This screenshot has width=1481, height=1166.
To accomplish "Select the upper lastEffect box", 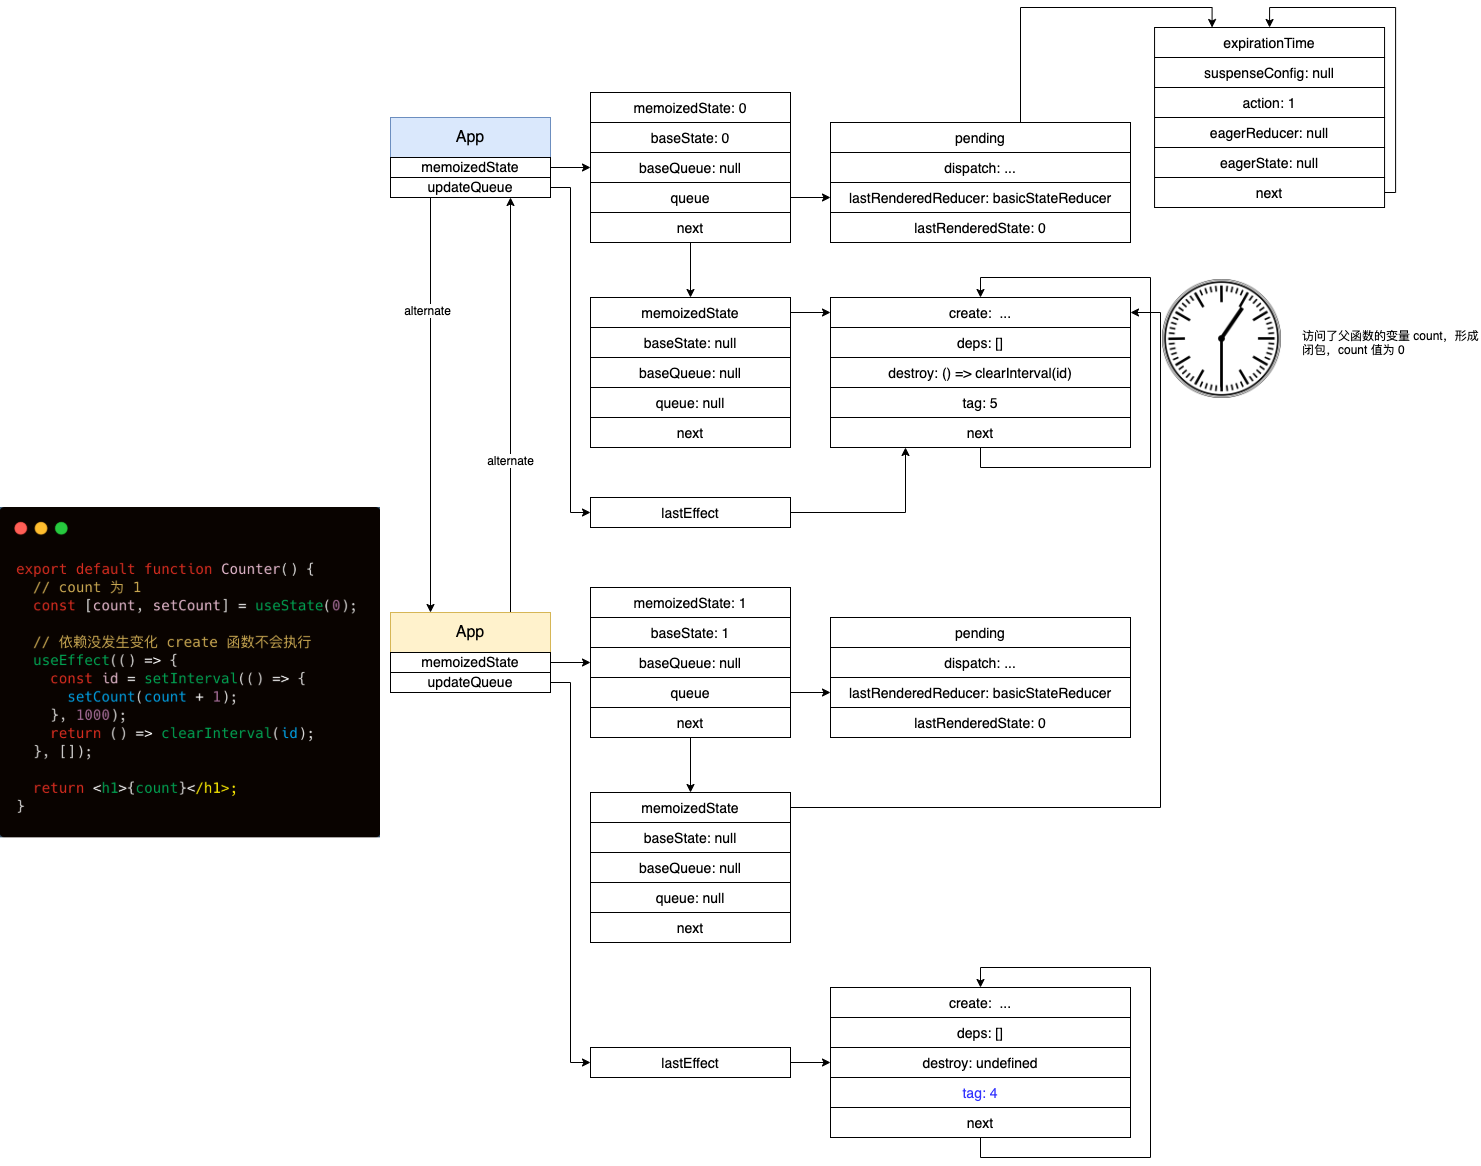I will pos(690,513).
